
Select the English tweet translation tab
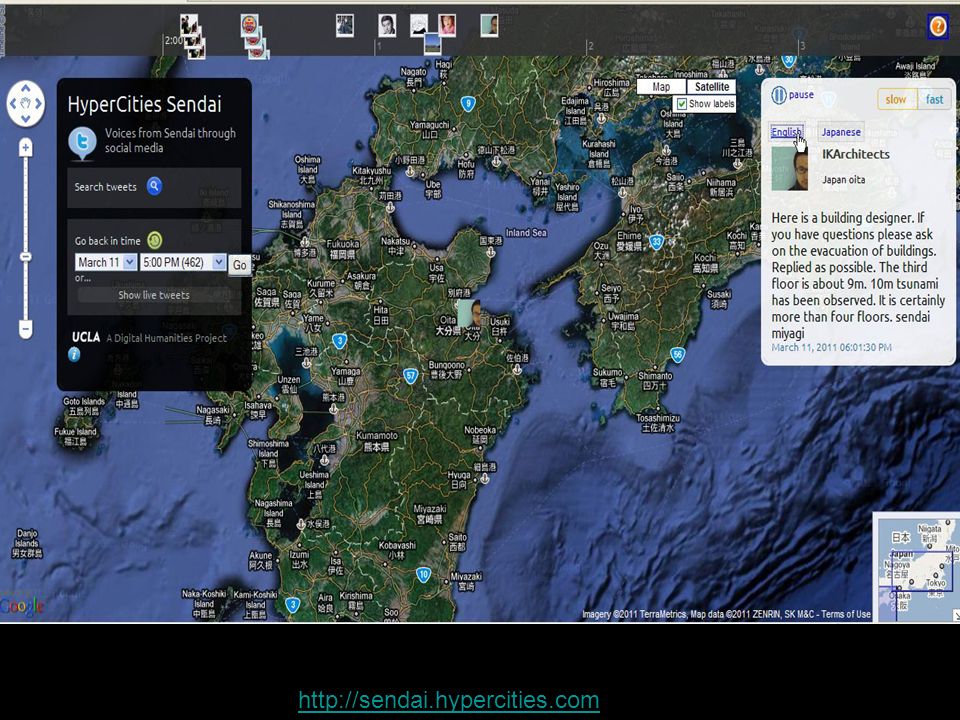pyautogui.click(x=786, y=132)
